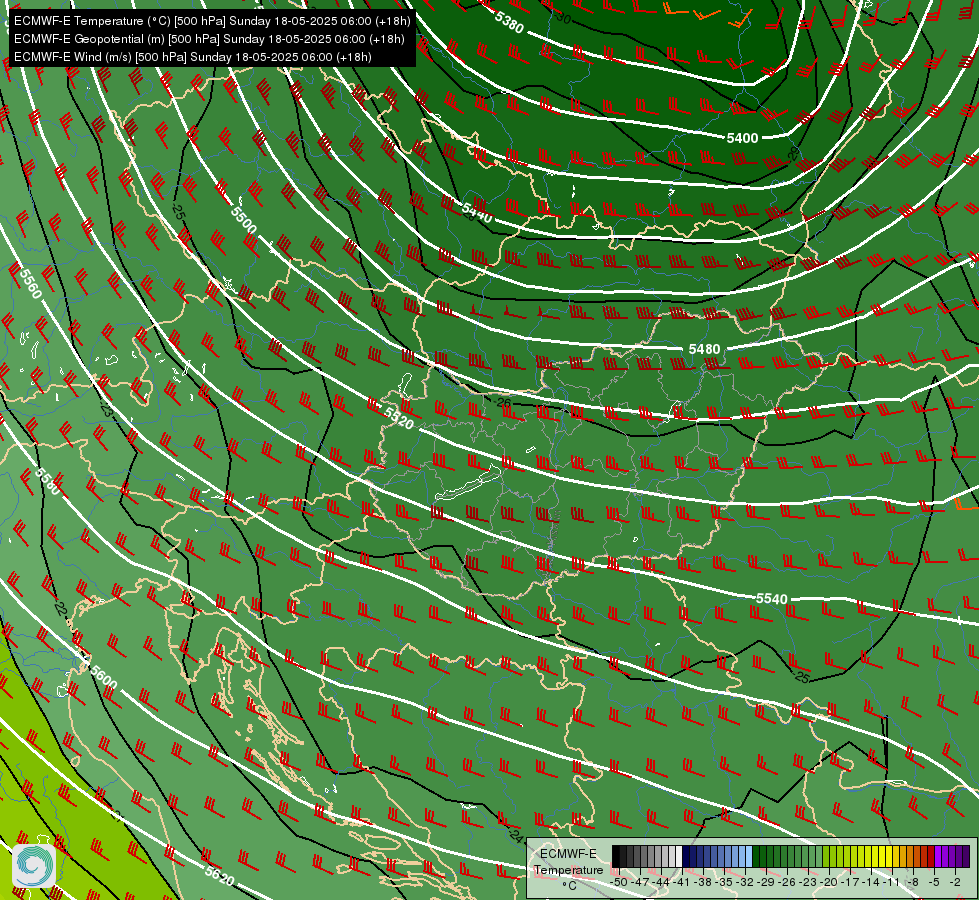979x900 pixels.
Task: Click the 5580 geopotential contour label
Action: [x=48, y=482]
